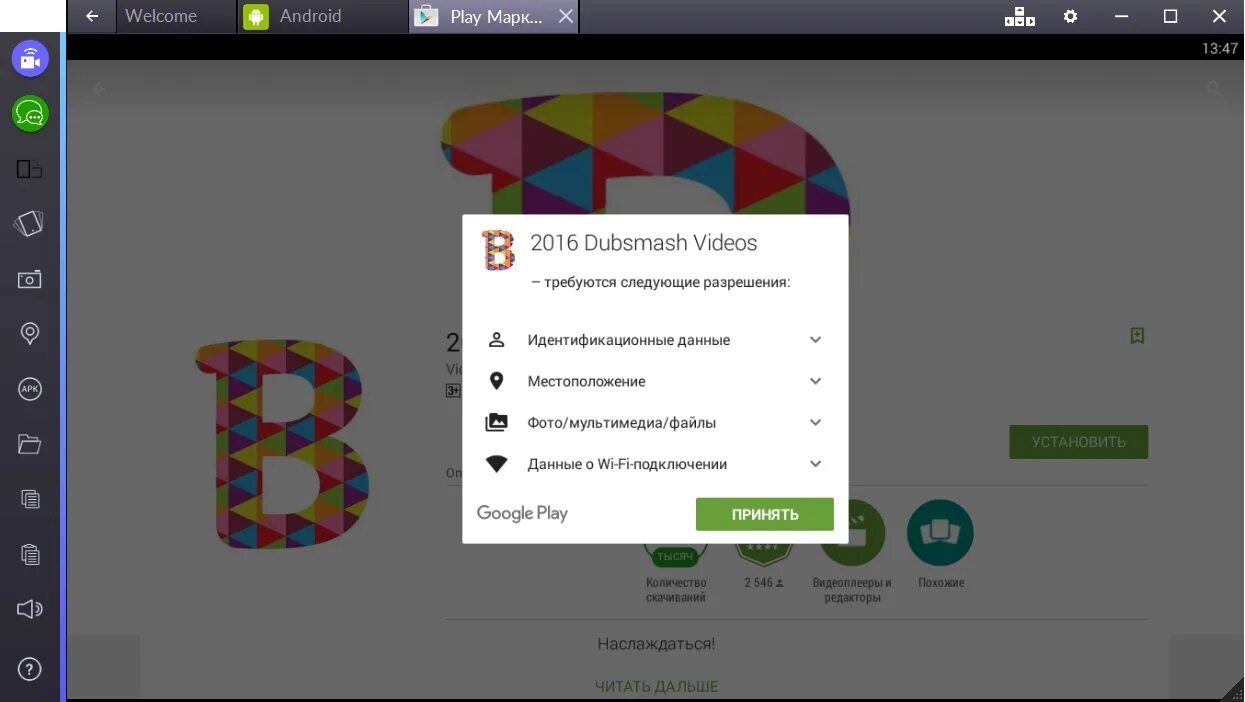Click the map marker icon beside 'Местоположение'

tap(496, 381)
